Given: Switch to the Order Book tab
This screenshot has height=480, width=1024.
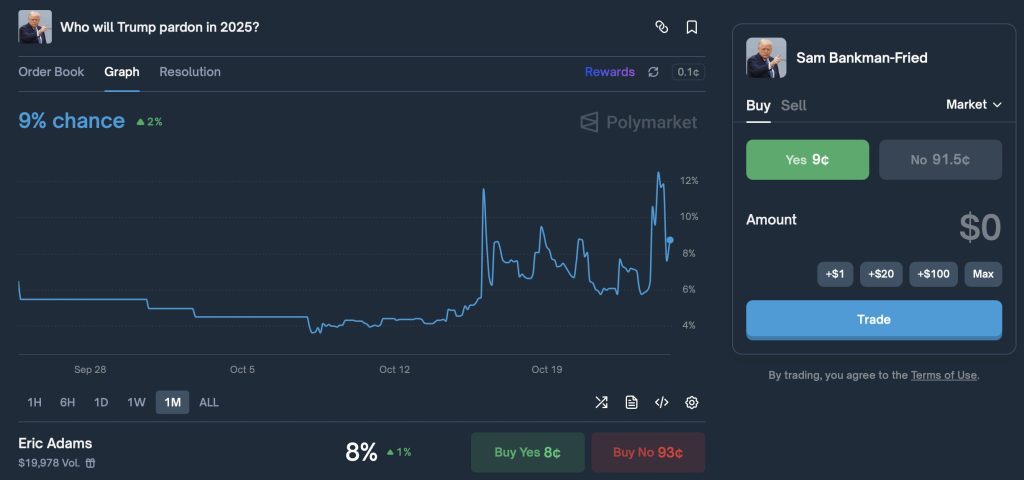Looking at the screenshot, I should [x=51, y=72].
